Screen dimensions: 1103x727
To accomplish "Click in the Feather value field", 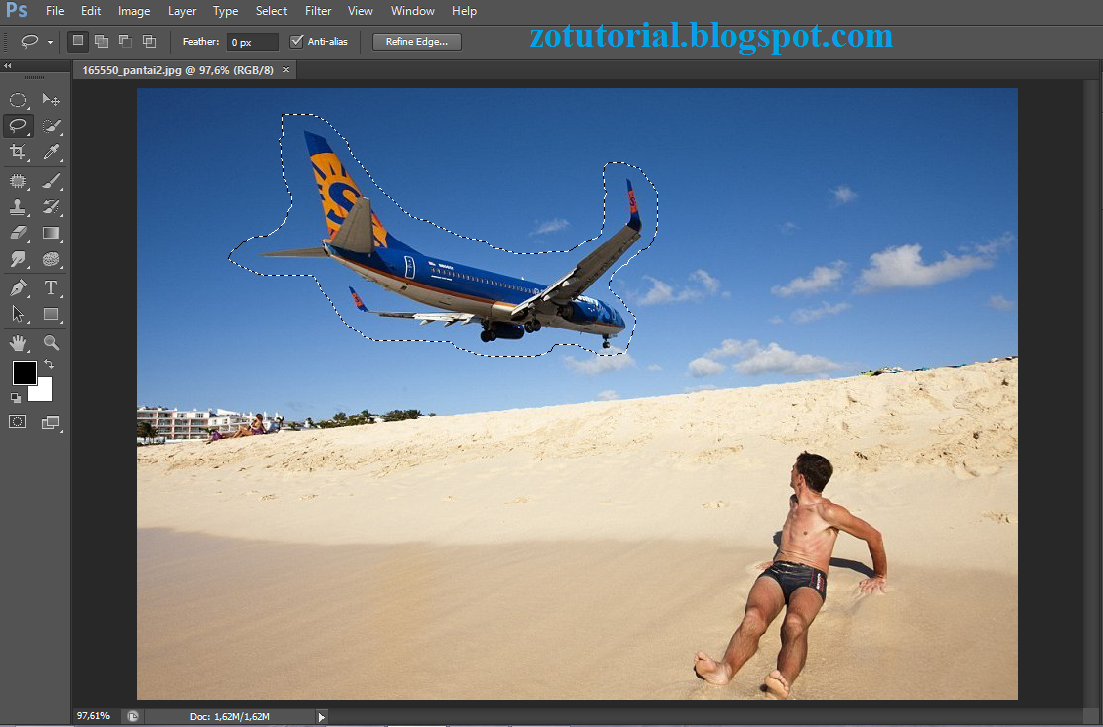I will pyautogui.click(x=253, y=42).
